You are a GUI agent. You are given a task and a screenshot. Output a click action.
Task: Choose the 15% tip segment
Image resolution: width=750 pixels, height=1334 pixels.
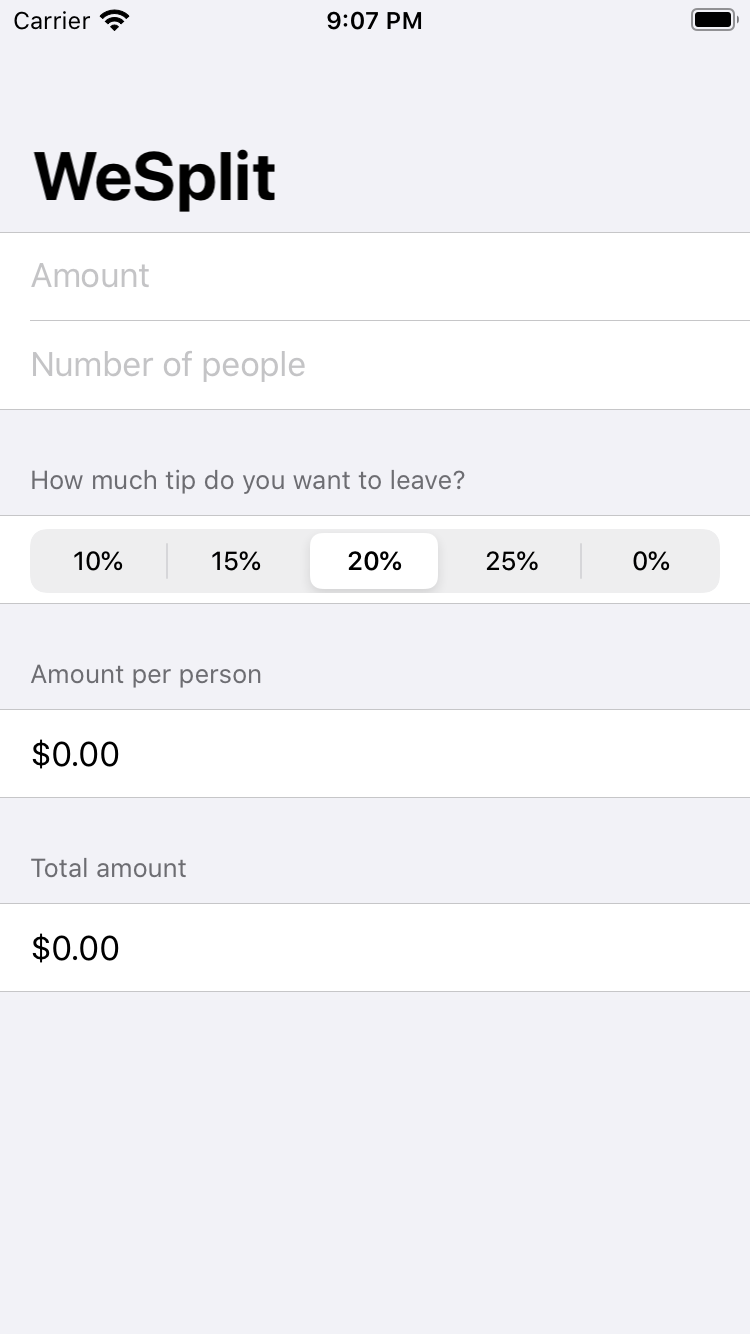click(236, 561)
